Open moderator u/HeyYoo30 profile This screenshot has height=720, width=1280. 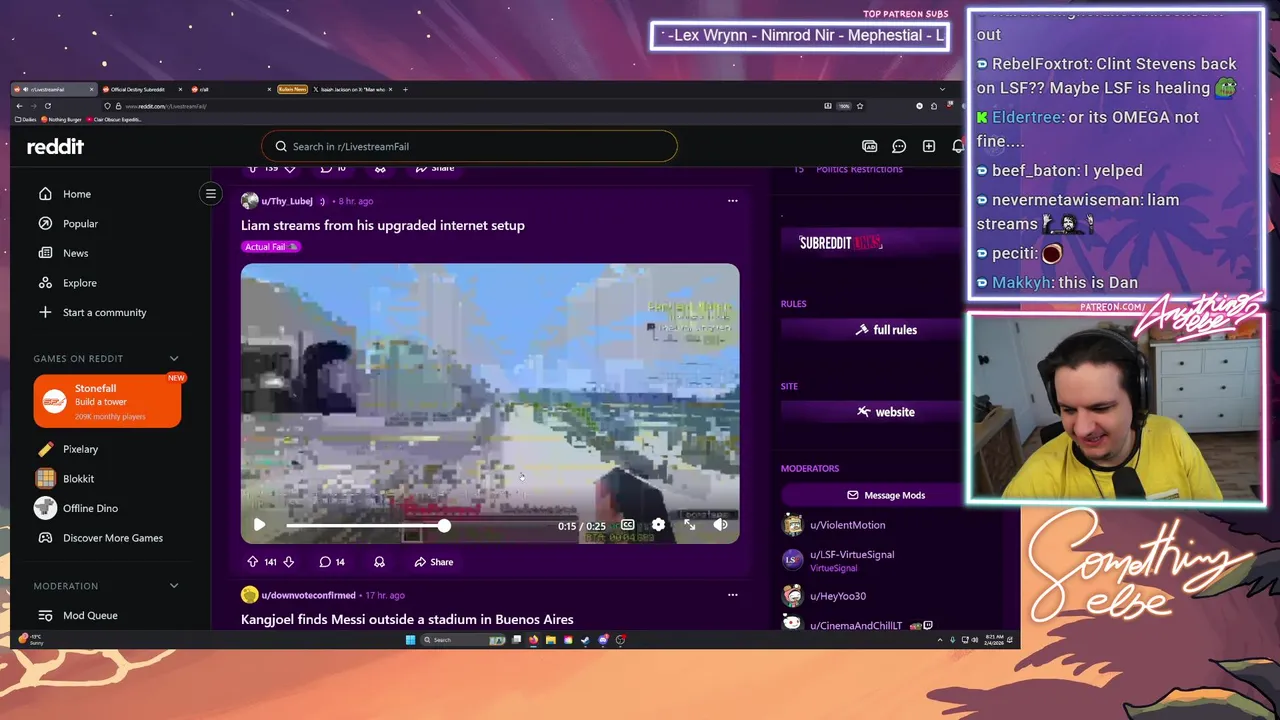click(x=838, y=596)
